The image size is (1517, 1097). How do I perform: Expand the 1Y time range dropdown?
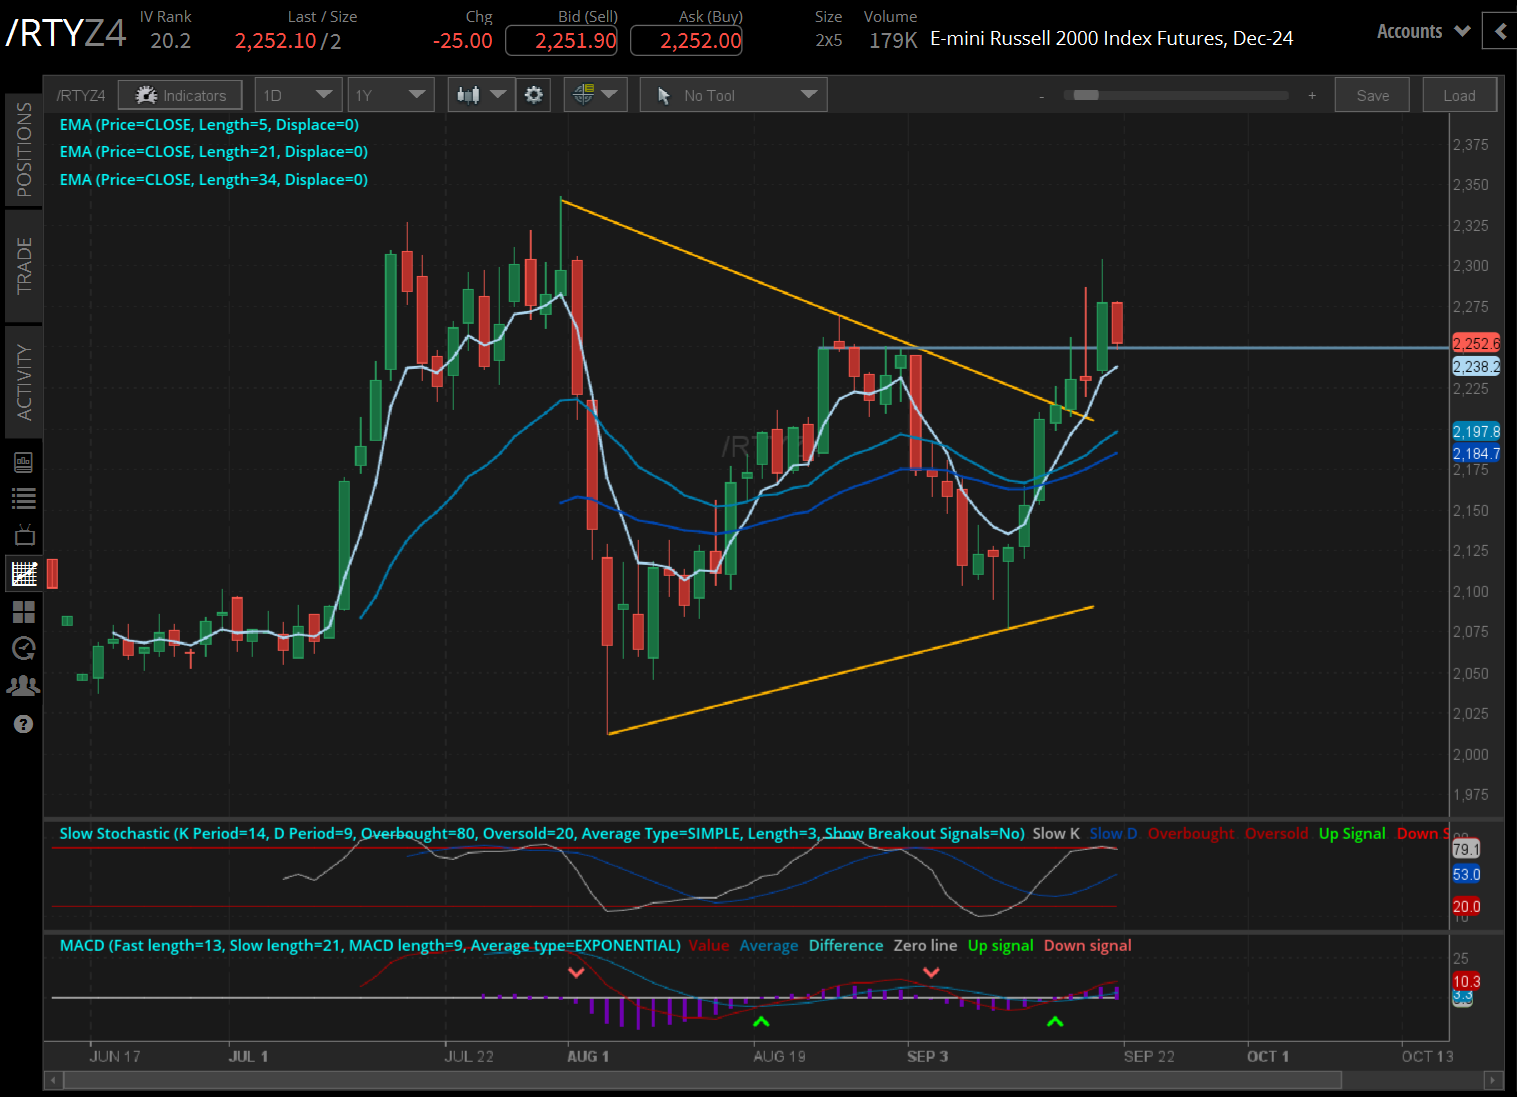tap(390, 95)
